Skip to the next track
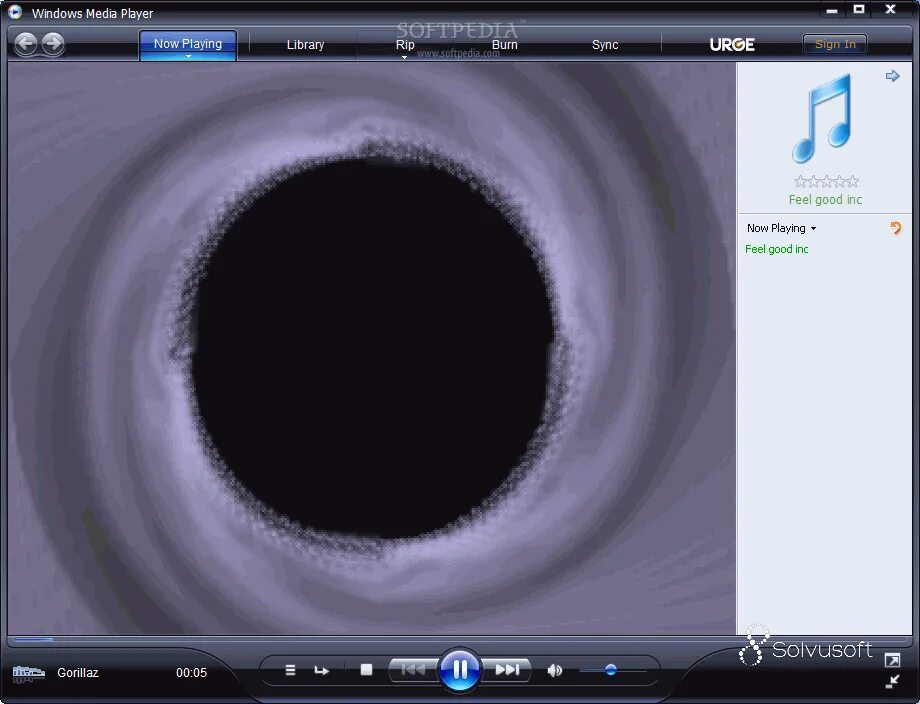This screenshot has width=920, height=704. pos(507,669)
